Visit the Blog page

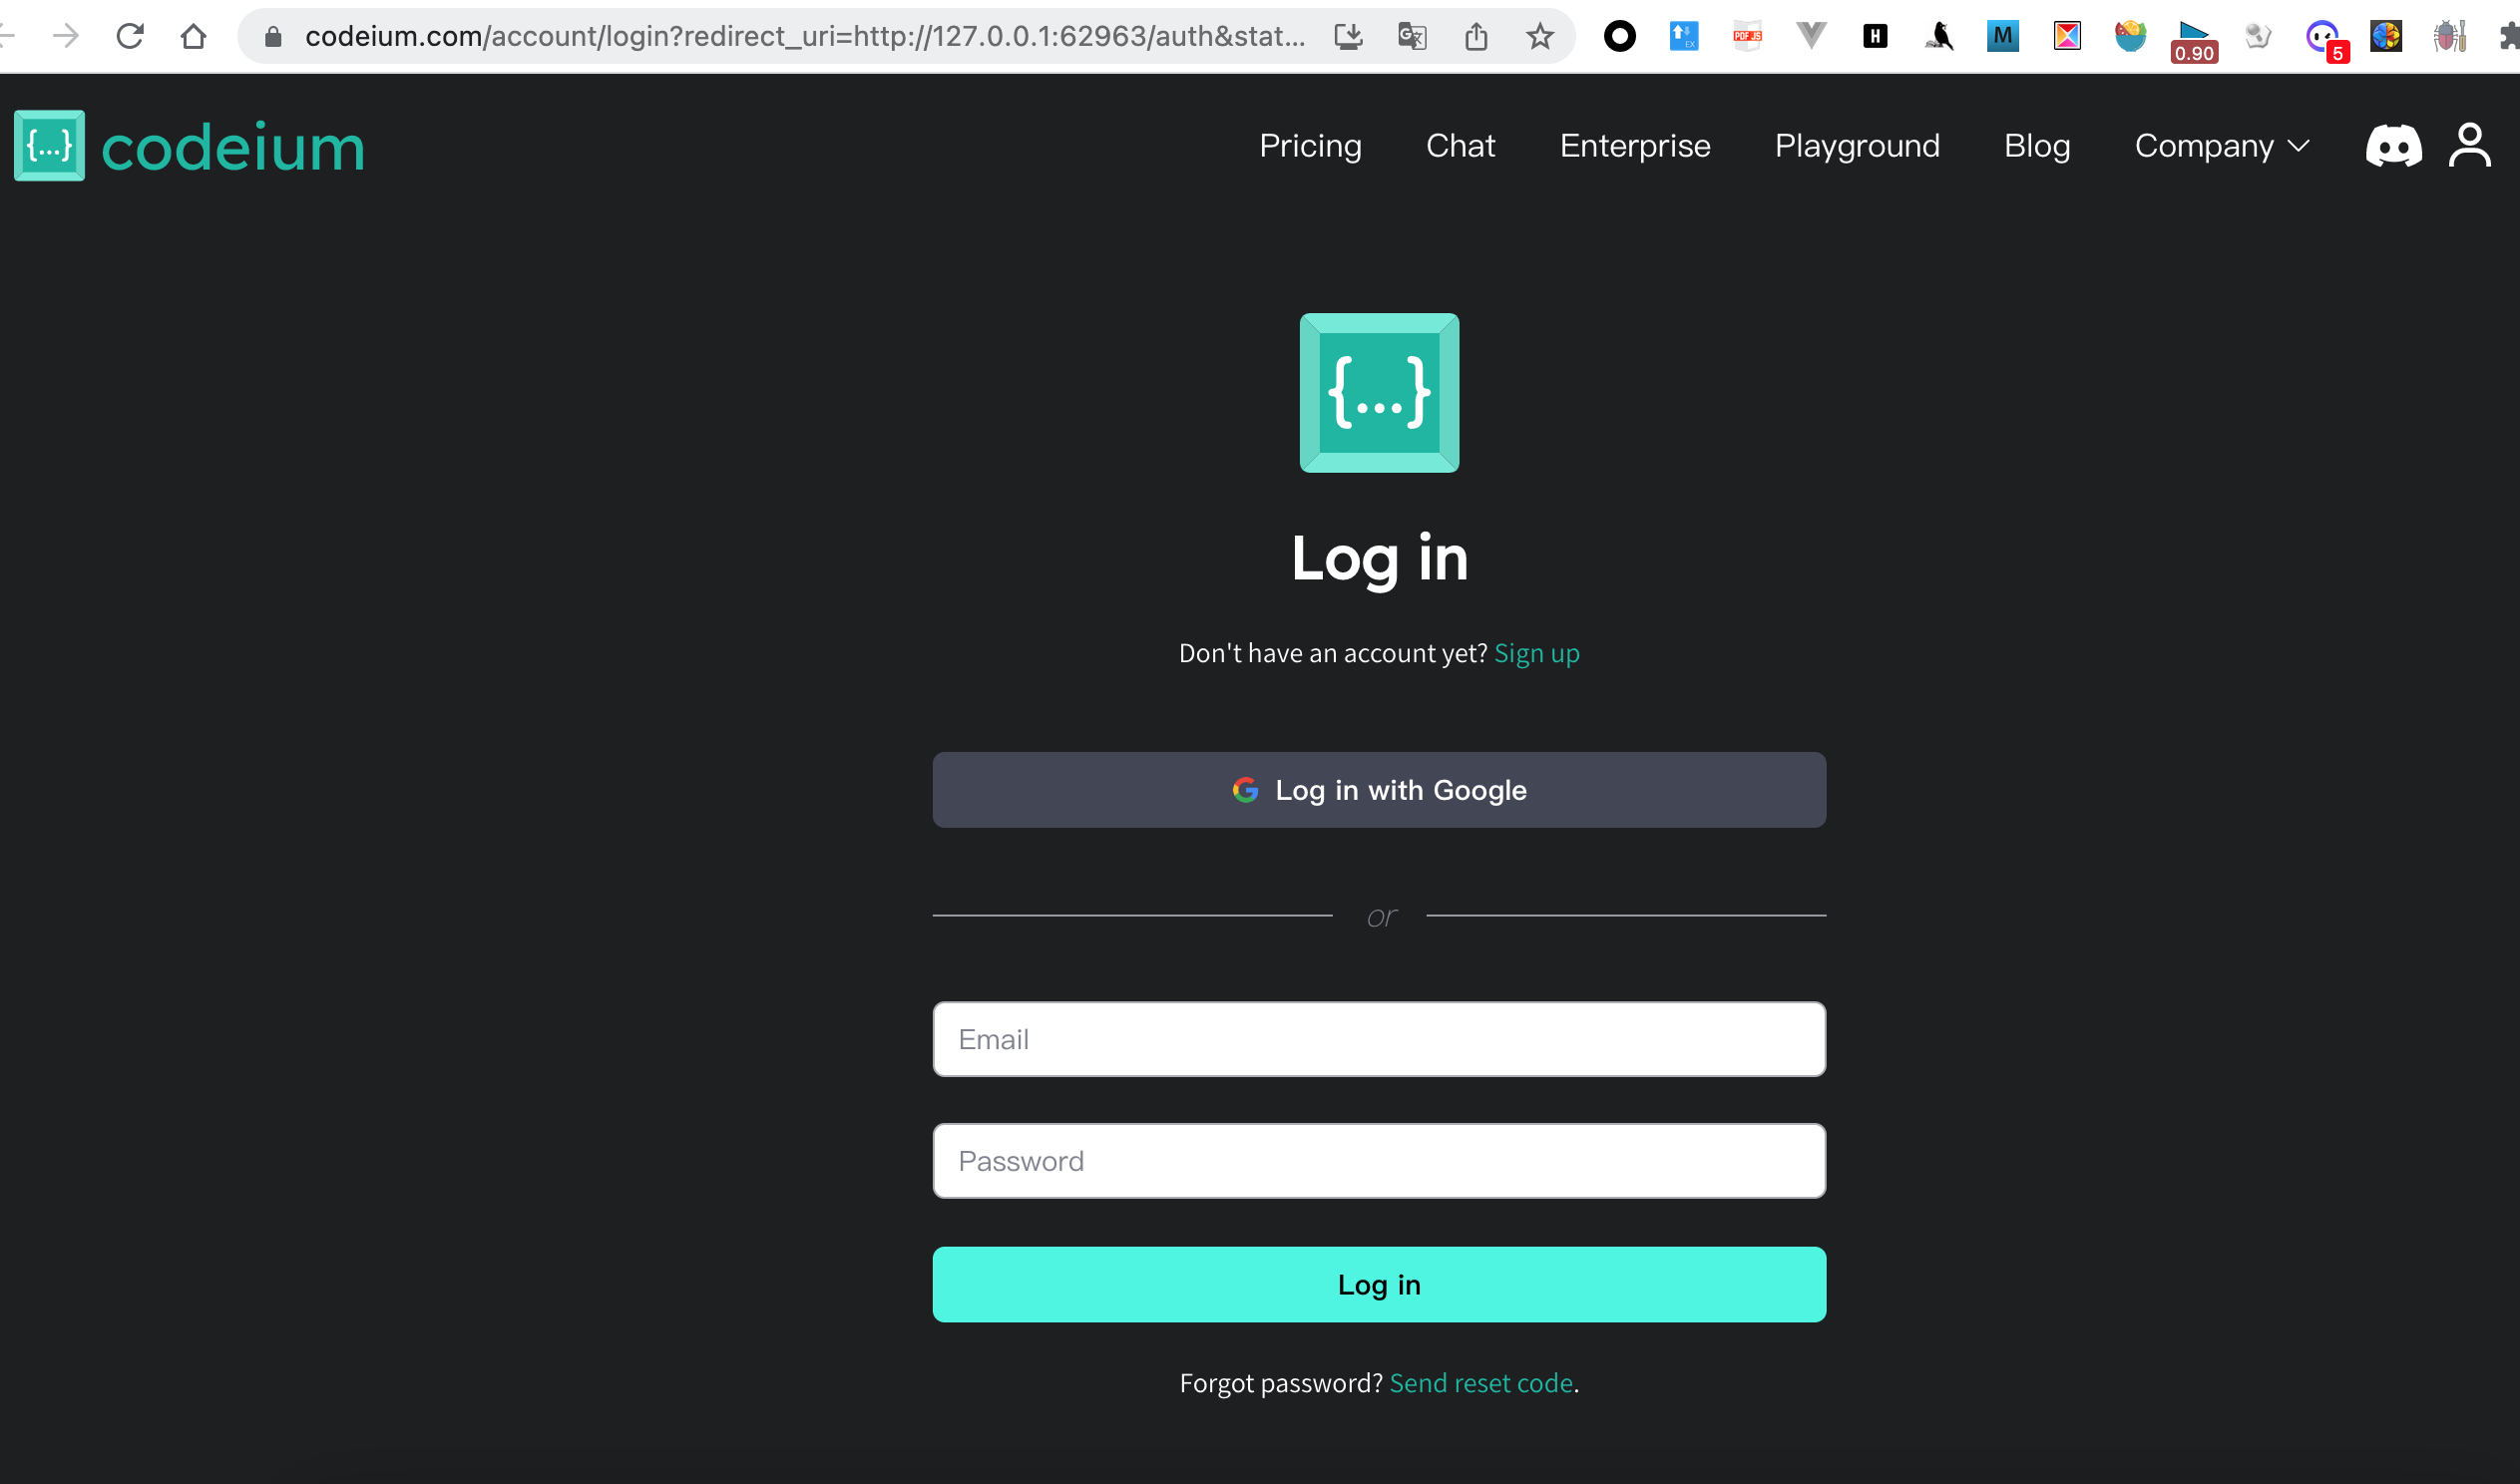[x=2037, y=146]
